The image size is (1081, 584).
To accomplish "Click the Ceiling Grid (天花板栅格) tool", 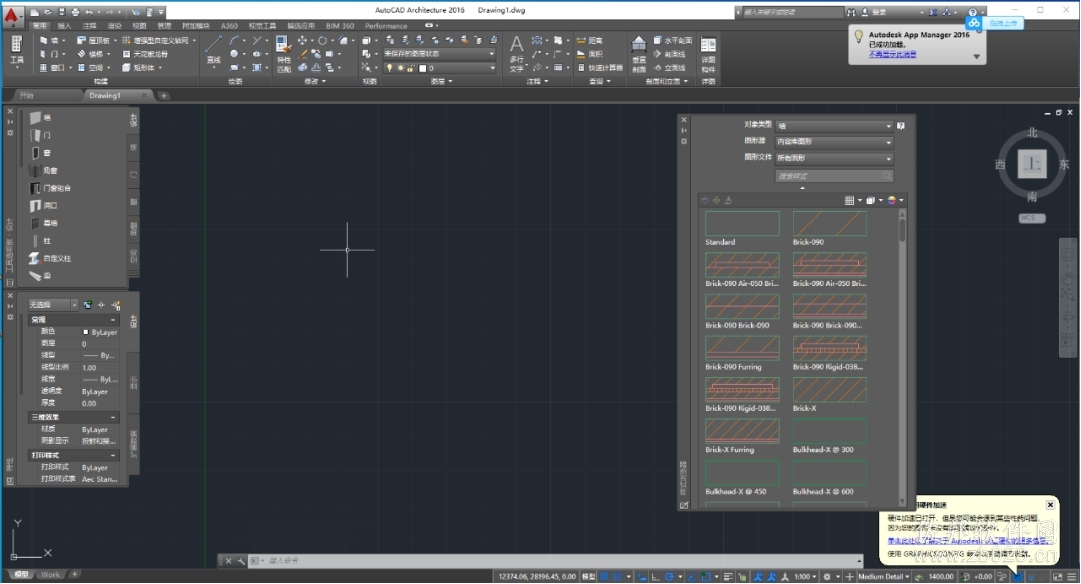I will 145,54.
